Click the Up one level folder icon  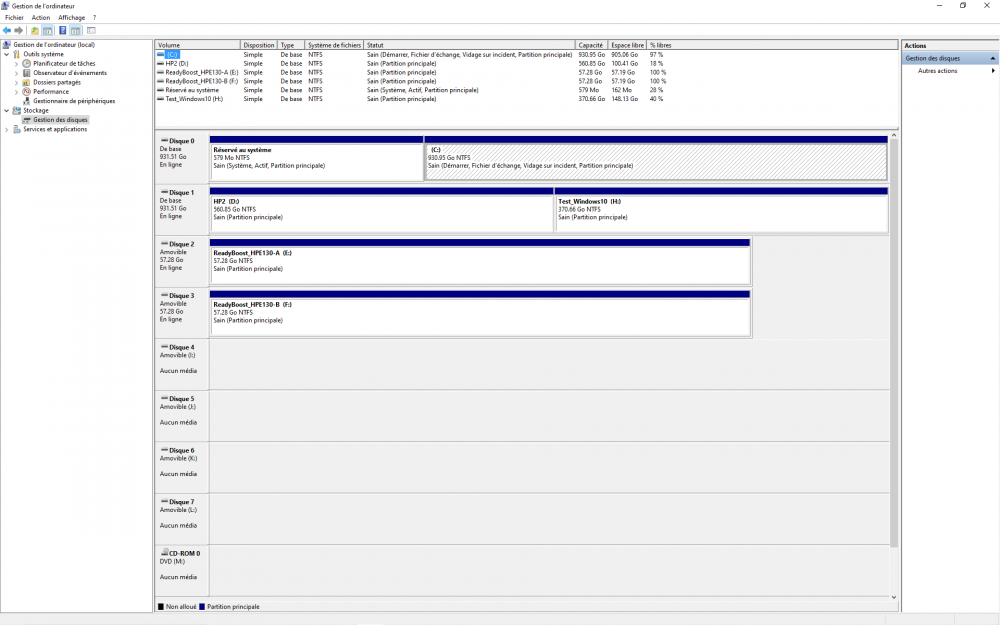click(x=35, y=30)
